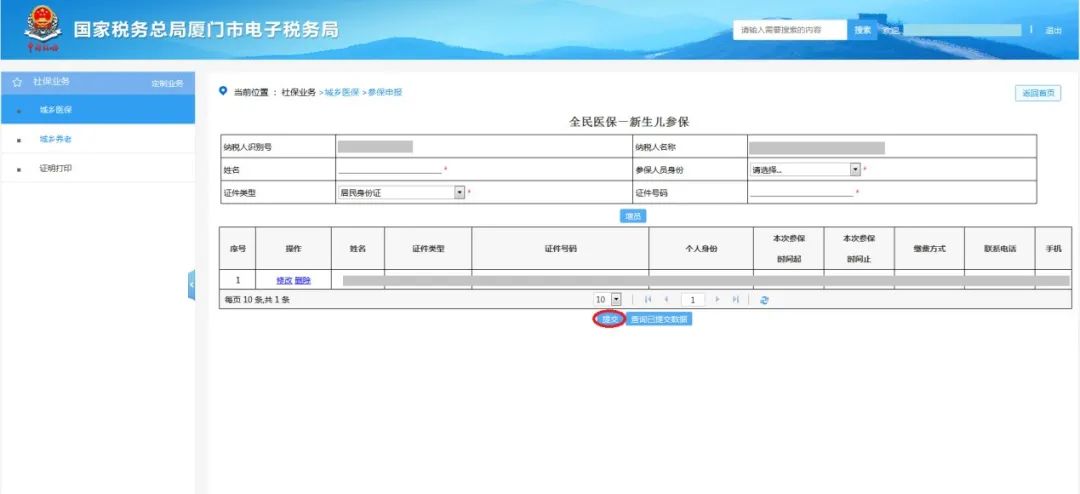This screenshot has width=1080, height=494.
Task: Click the blue location pin icon
Action: (x=222, y=91)
